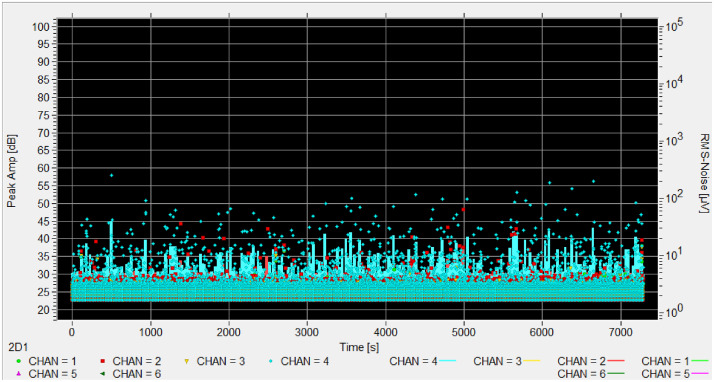Select the dark green CHAN = 6 line legend

pyautogui.click(x=591, y=374)
